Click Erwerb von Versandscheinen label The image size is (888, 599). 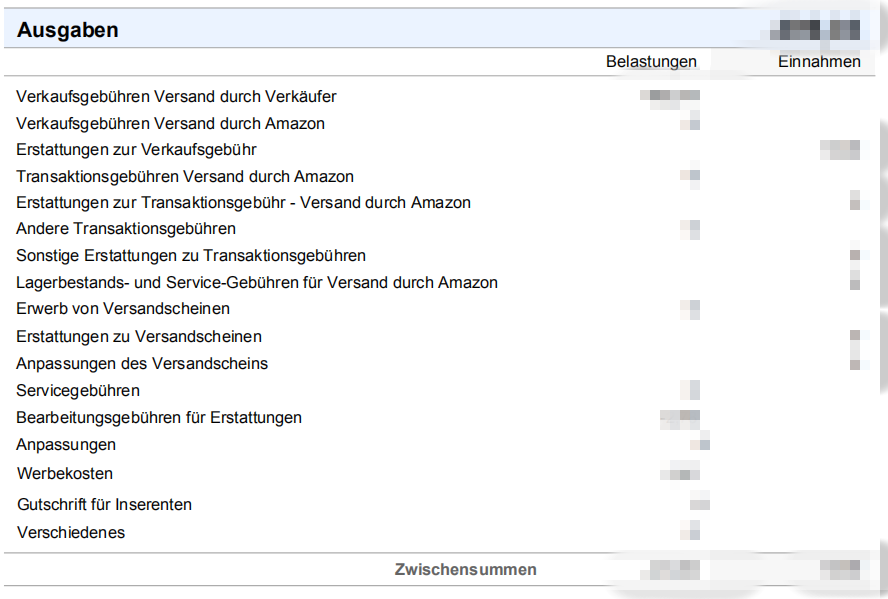(123, 309)
